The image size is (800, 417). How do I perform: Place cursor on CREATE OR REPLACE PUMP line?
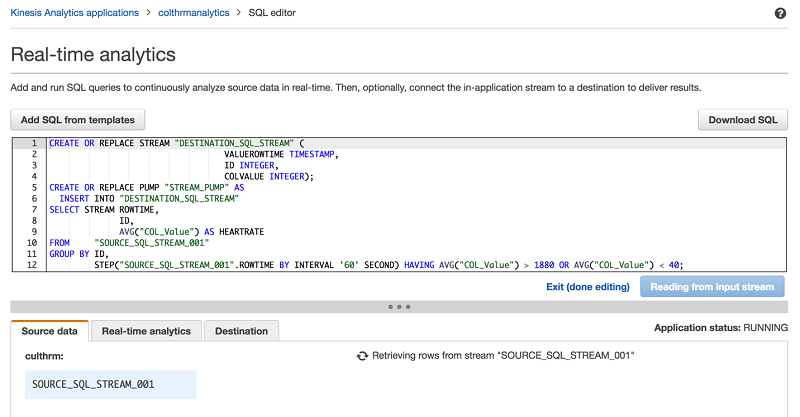[x=145, y=187]
